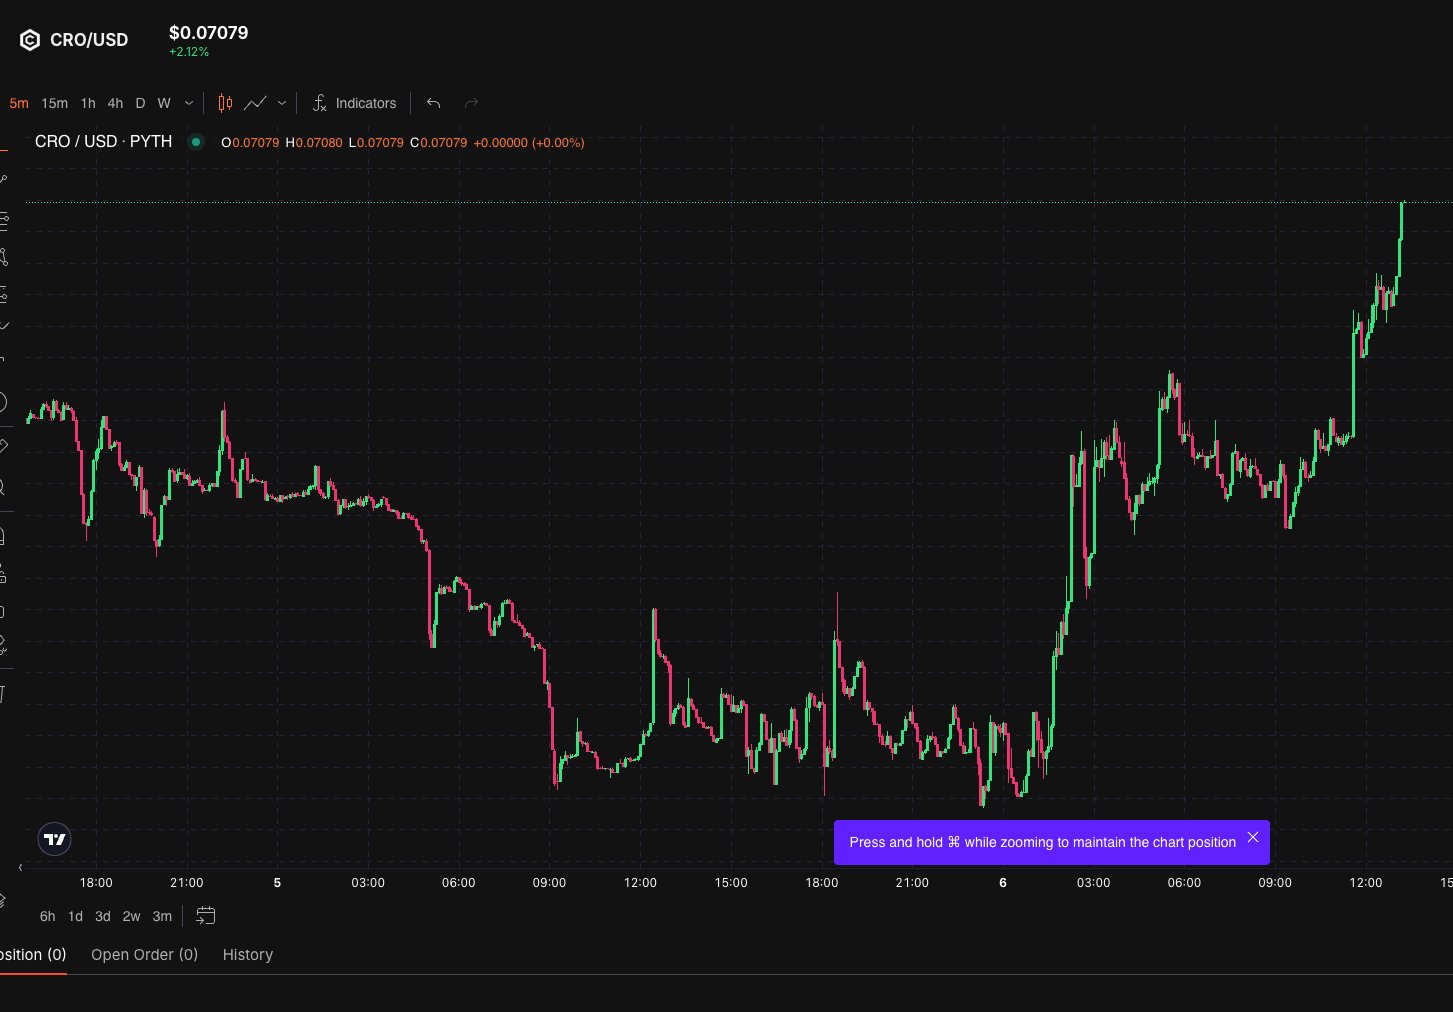Open the History tab

(248, 955)
